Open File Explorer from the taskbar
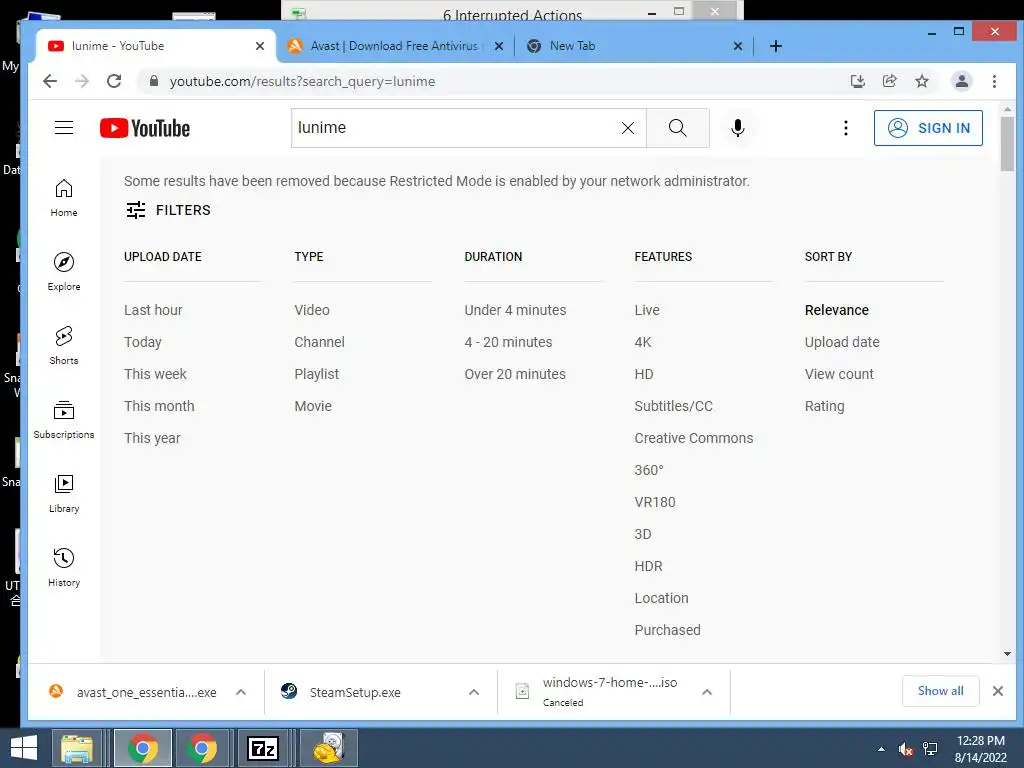Image resolution: width=1024 pixels, height=768 pixels. pyautogui.click(x=77, y=748)
